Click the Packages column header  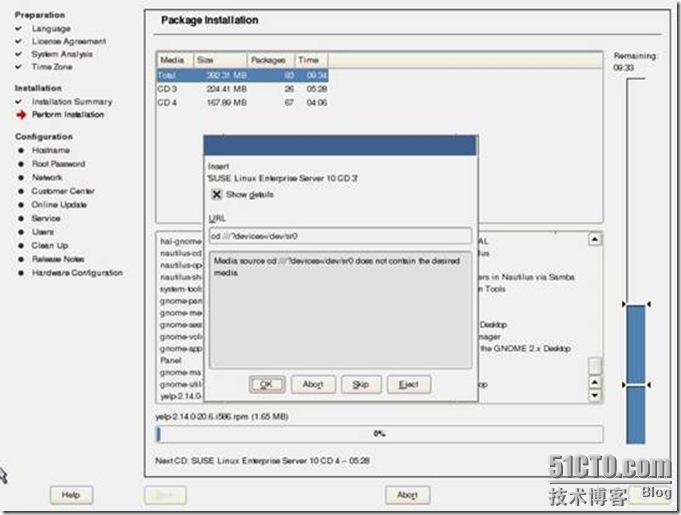[271, 60]
